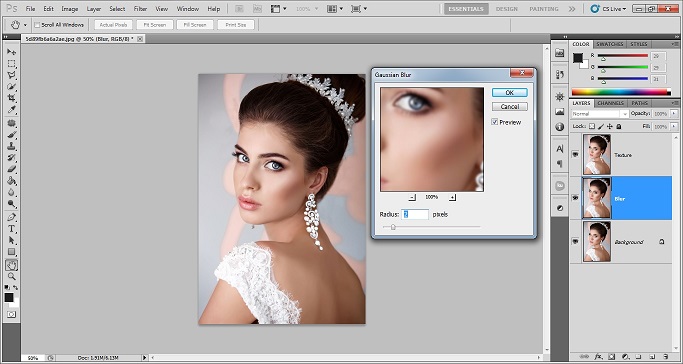Select the Zoom tool in toolbox
This screenshot has height=364, width=683.
point(11,276)
